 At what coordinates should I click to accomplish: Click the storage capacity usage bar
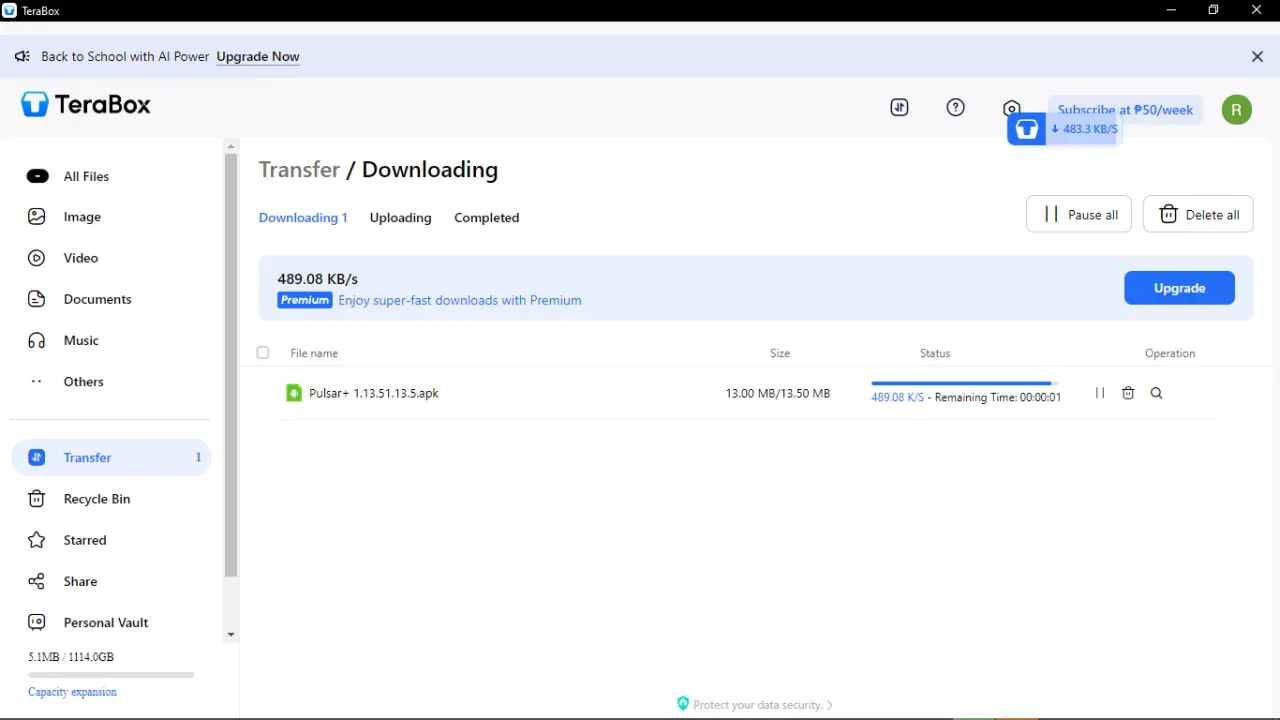(111, 675)
